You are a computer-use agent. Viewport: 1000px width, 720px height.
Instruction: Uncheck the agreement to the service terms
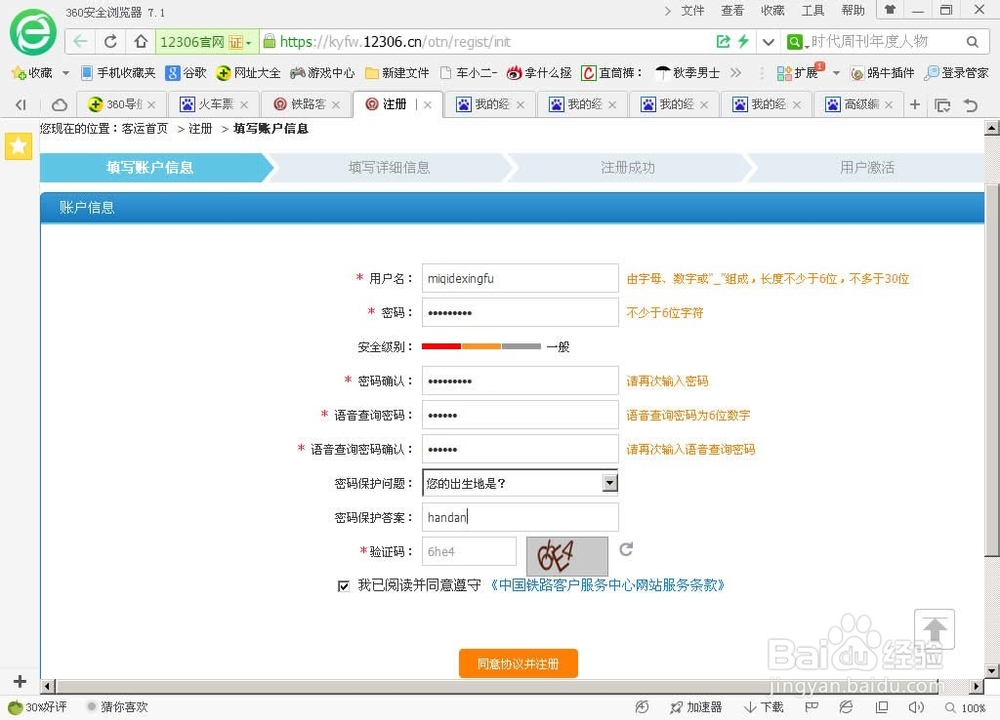point(344,585)
